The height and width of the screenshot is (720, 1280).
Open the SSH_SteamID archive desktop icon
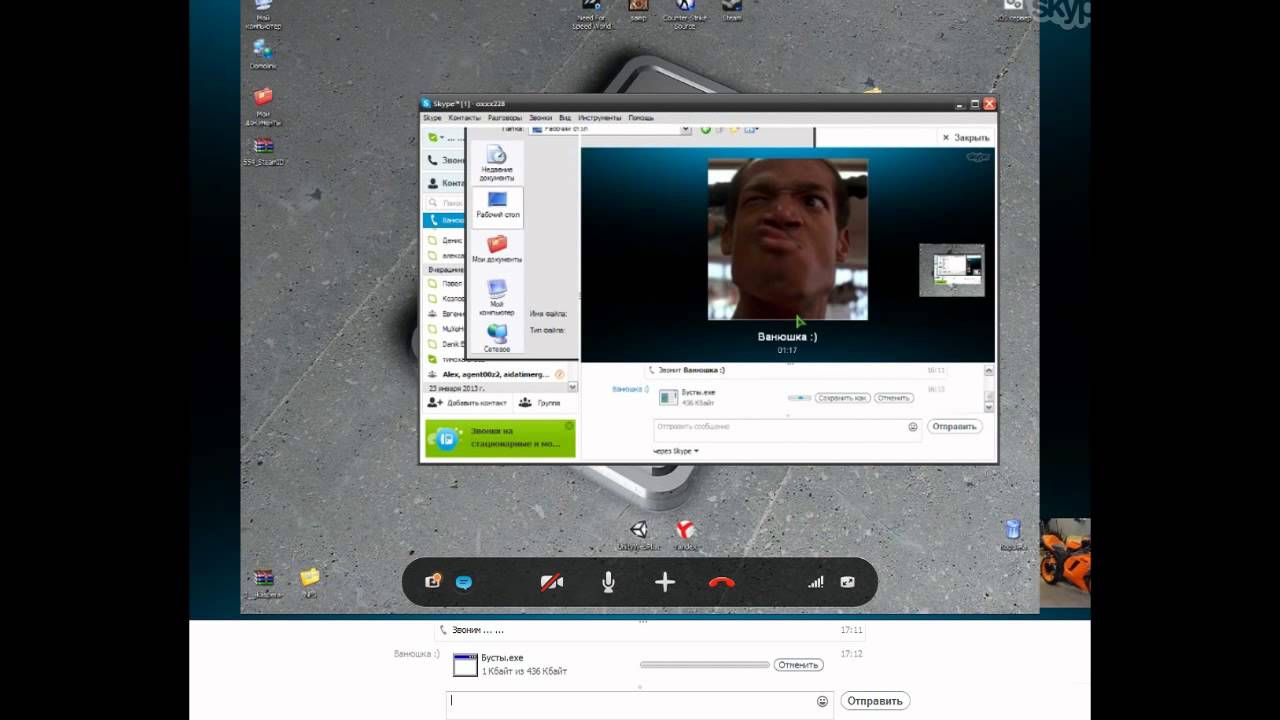pos(264,152)
